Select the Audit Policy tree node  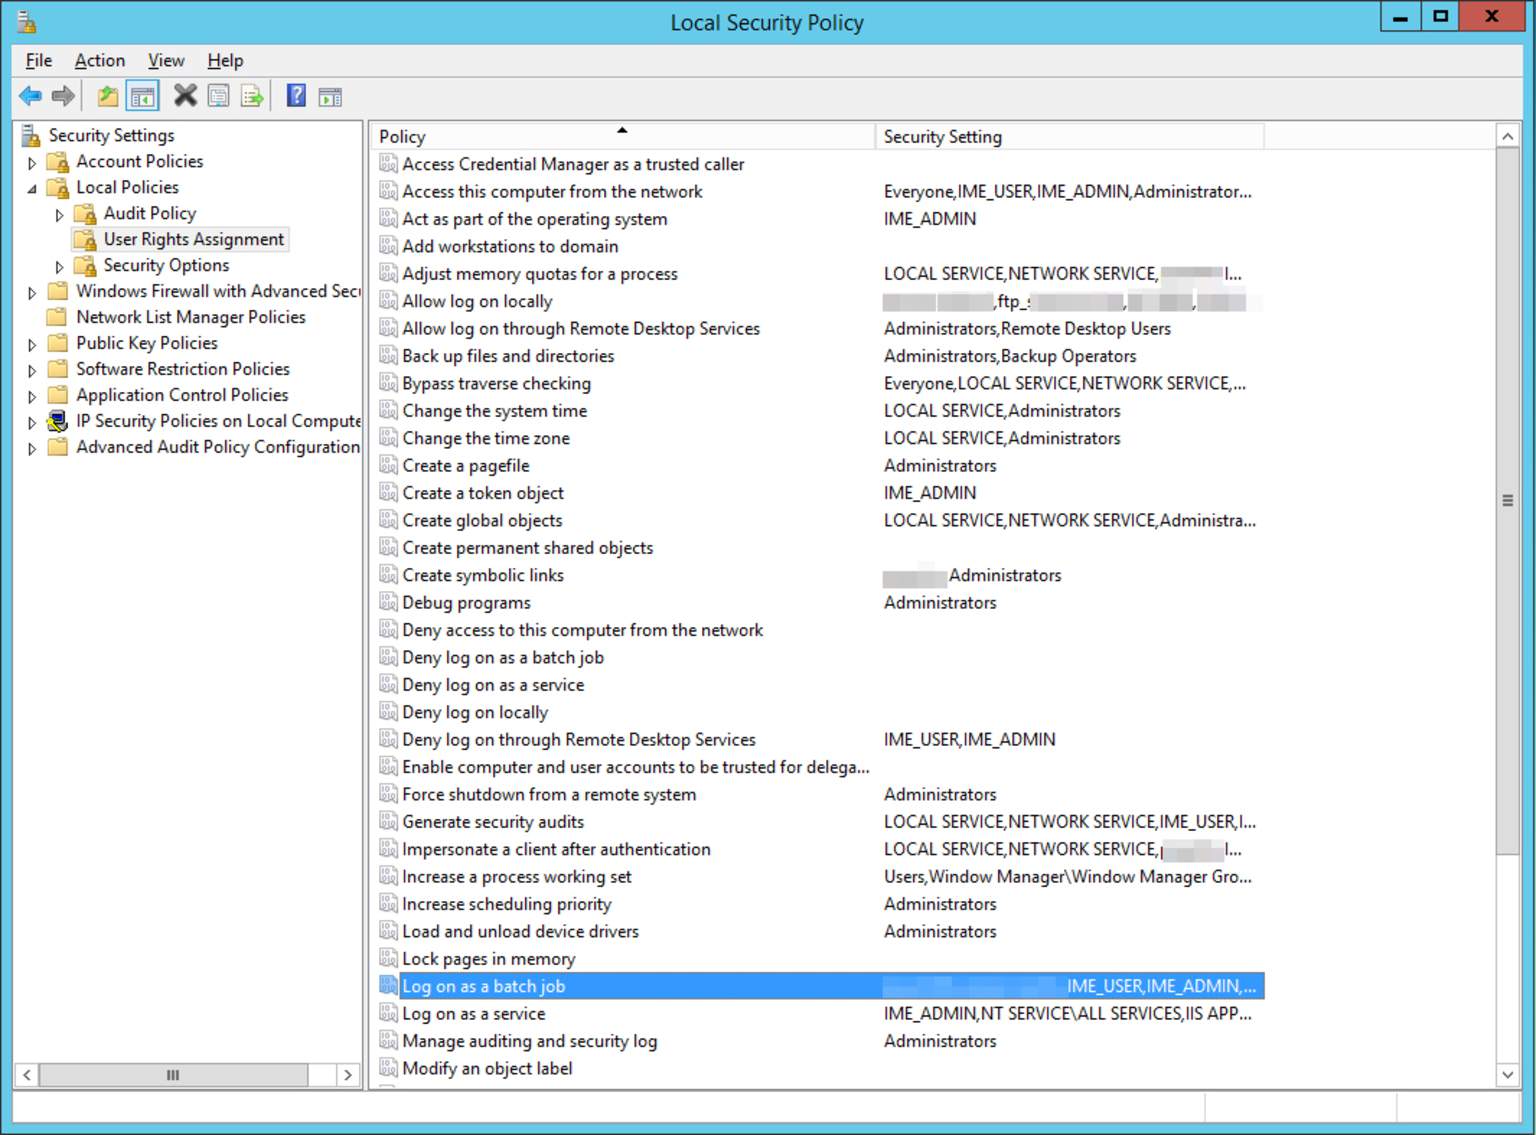[148, 212]
